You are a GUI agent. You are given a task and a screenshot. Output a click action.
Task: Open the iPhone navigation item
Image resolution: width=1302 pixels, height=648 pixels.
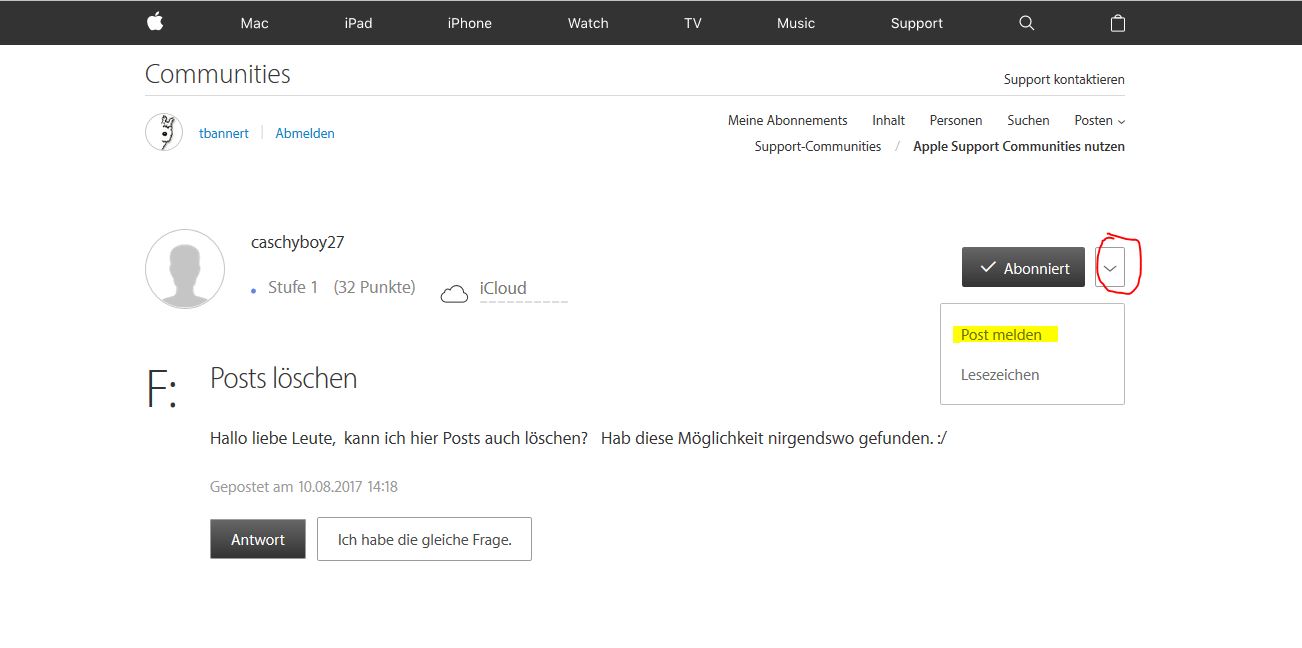click(x=470, y=23)
